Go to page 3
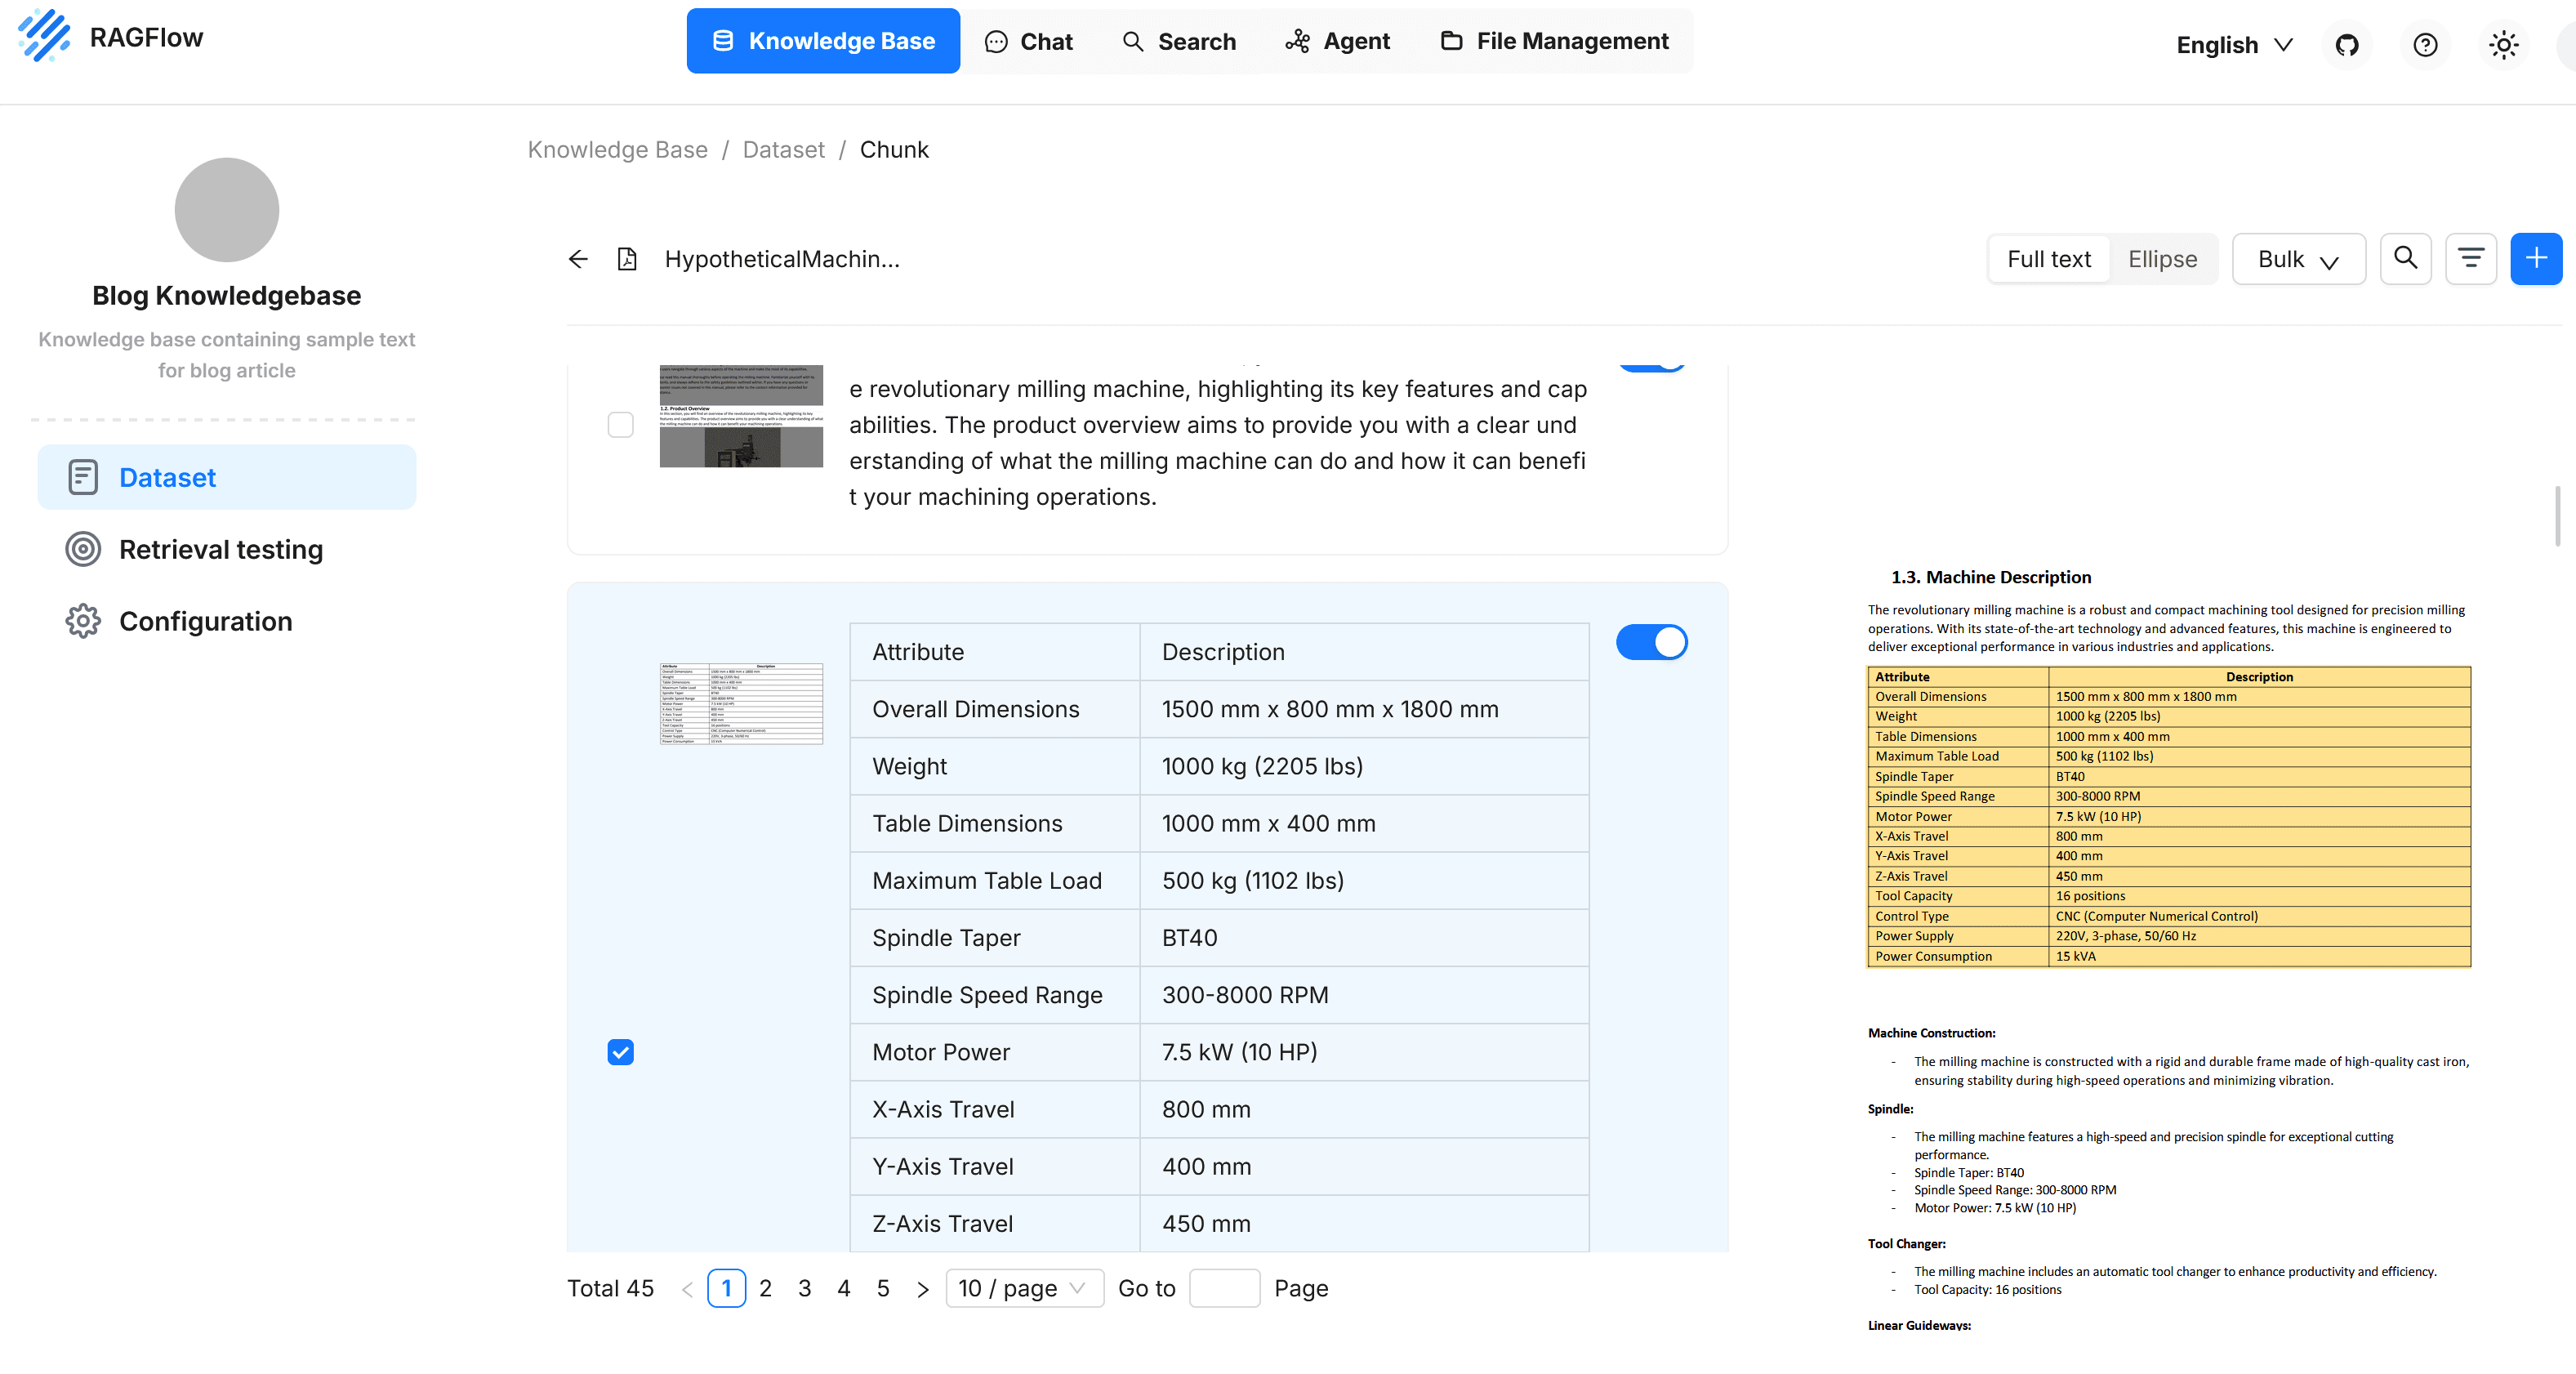 (x=804, y=1288)
